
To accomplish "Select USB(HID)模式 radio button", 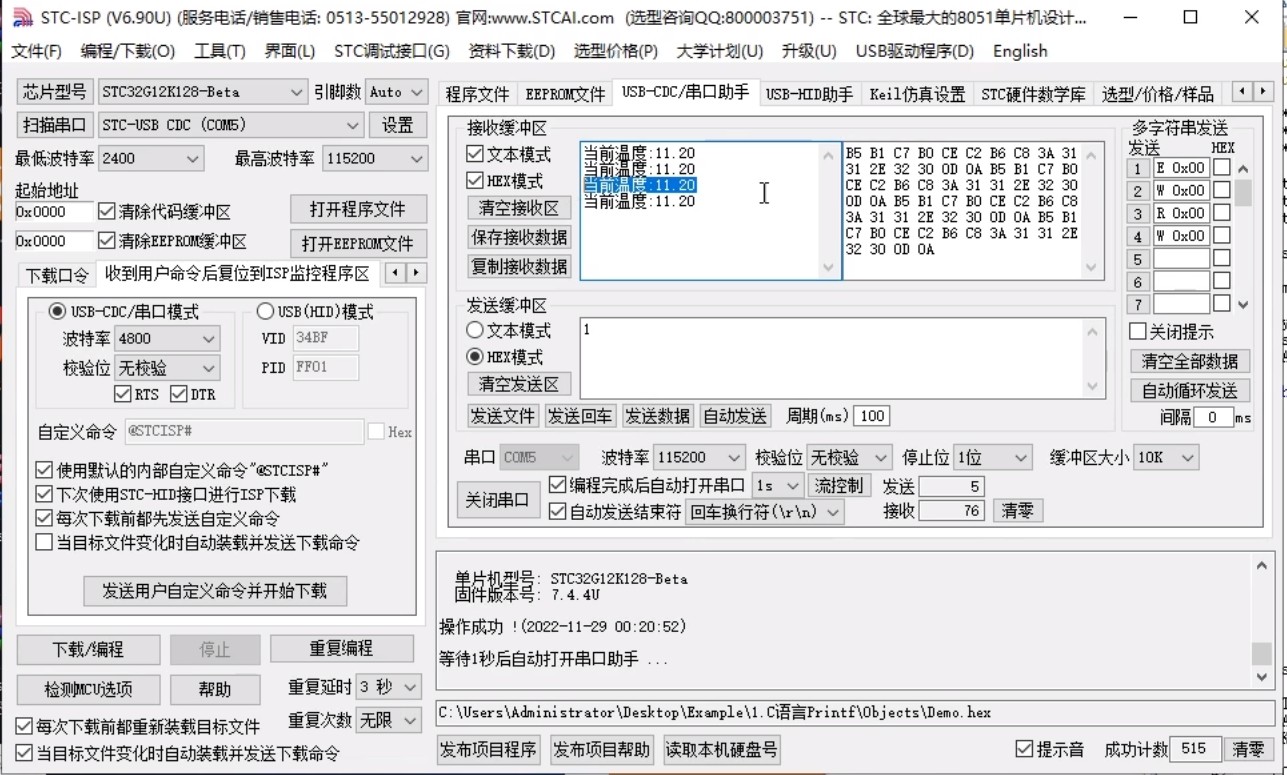I will pyautogui.click(x=265, y=312).
